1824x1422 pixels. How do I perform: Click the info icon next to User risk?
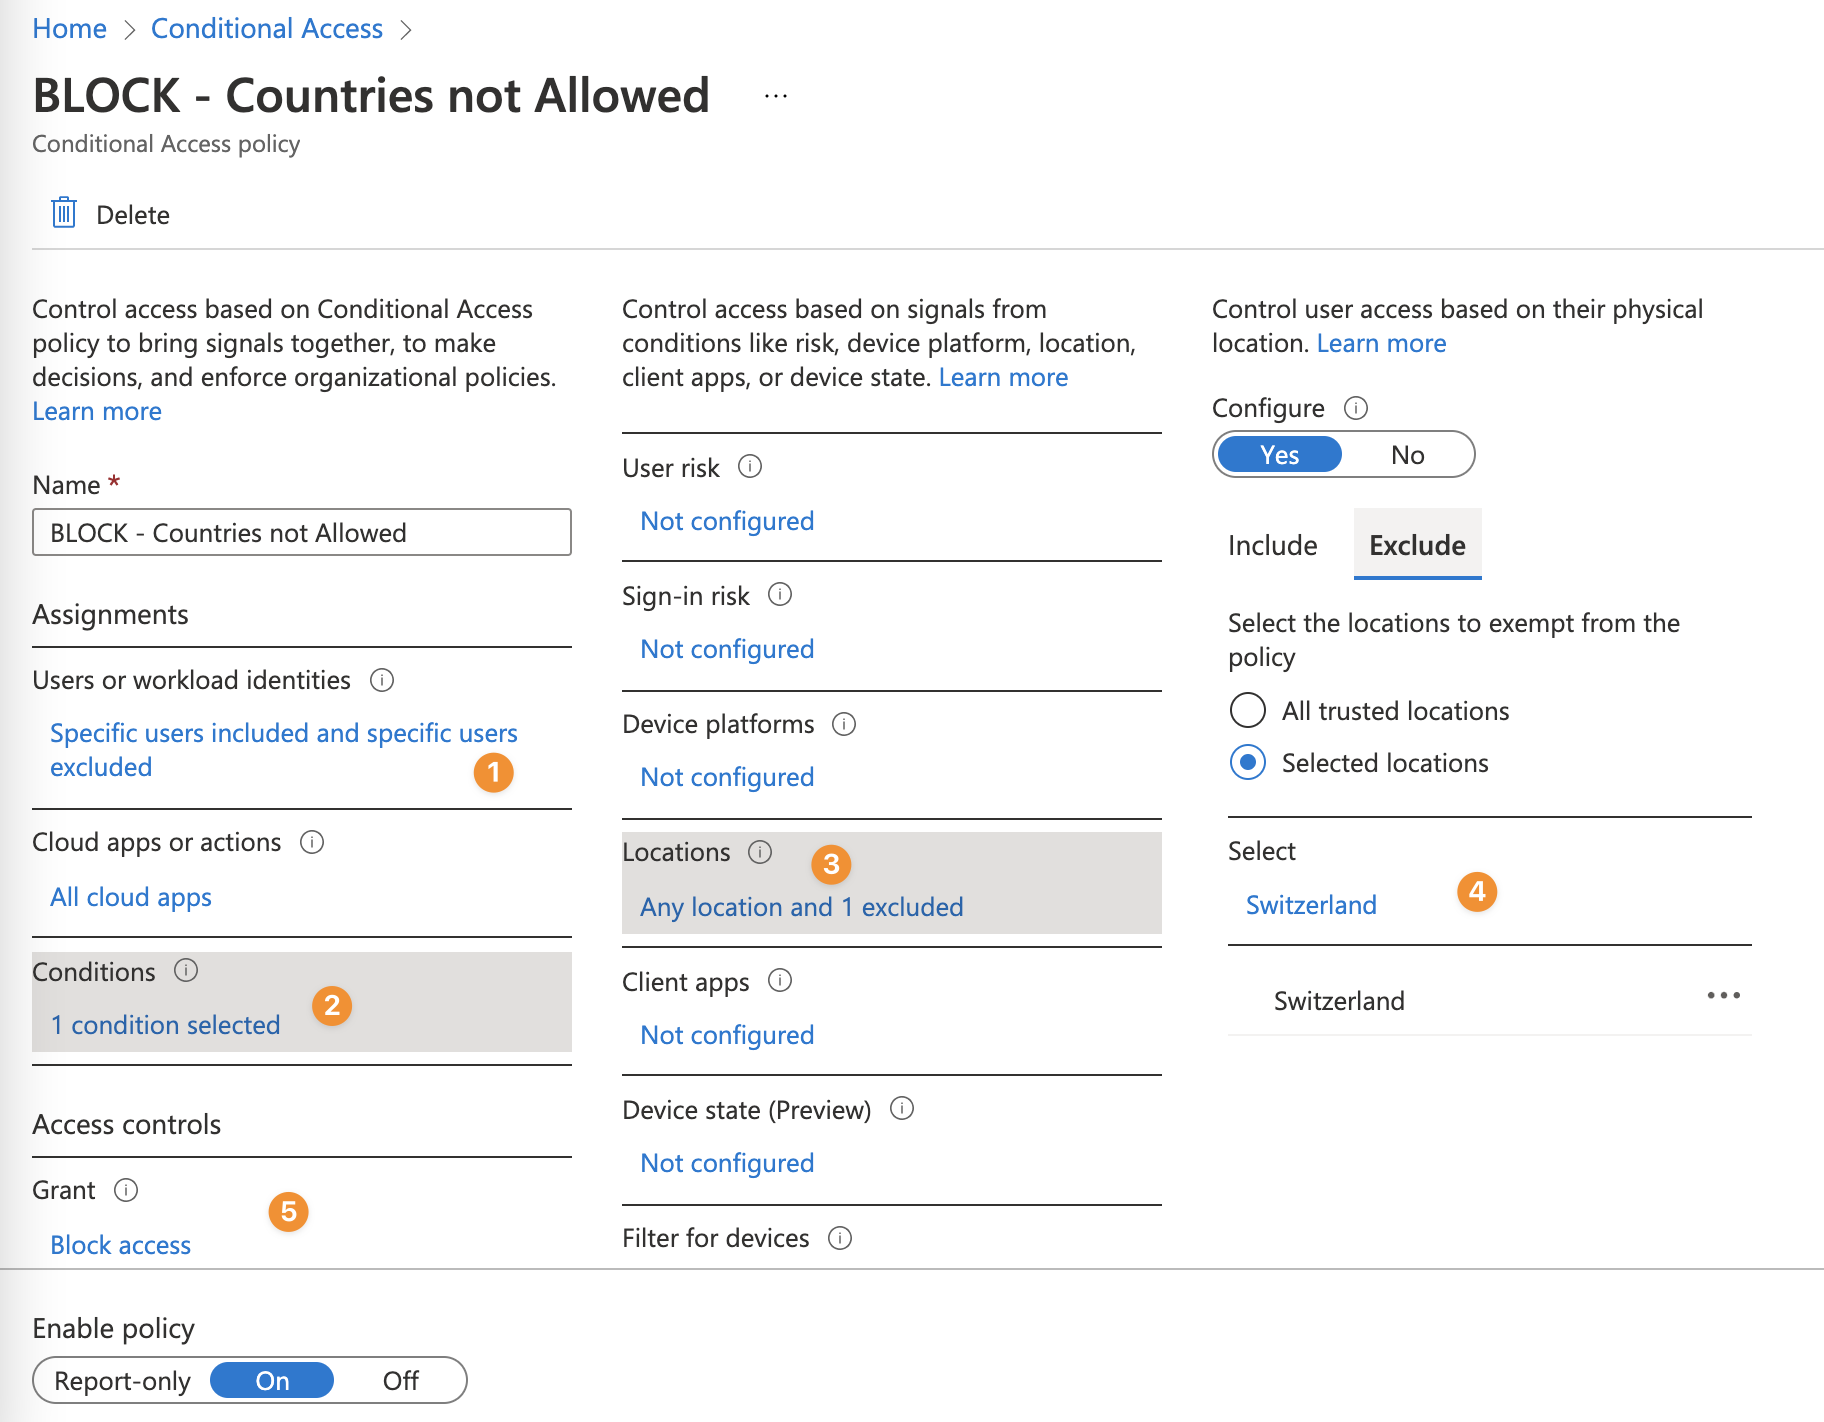(x=750, y=467)
